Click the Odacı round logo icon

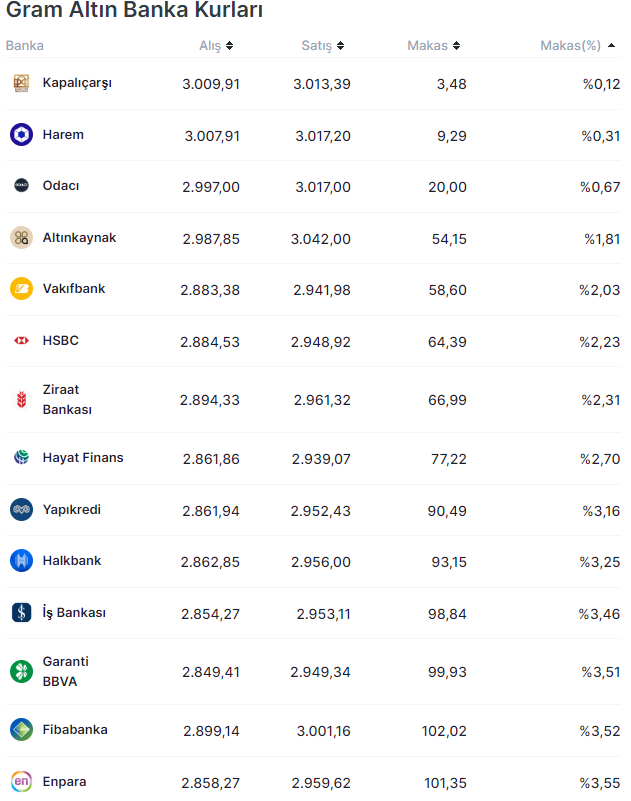(x=21, y=186)
